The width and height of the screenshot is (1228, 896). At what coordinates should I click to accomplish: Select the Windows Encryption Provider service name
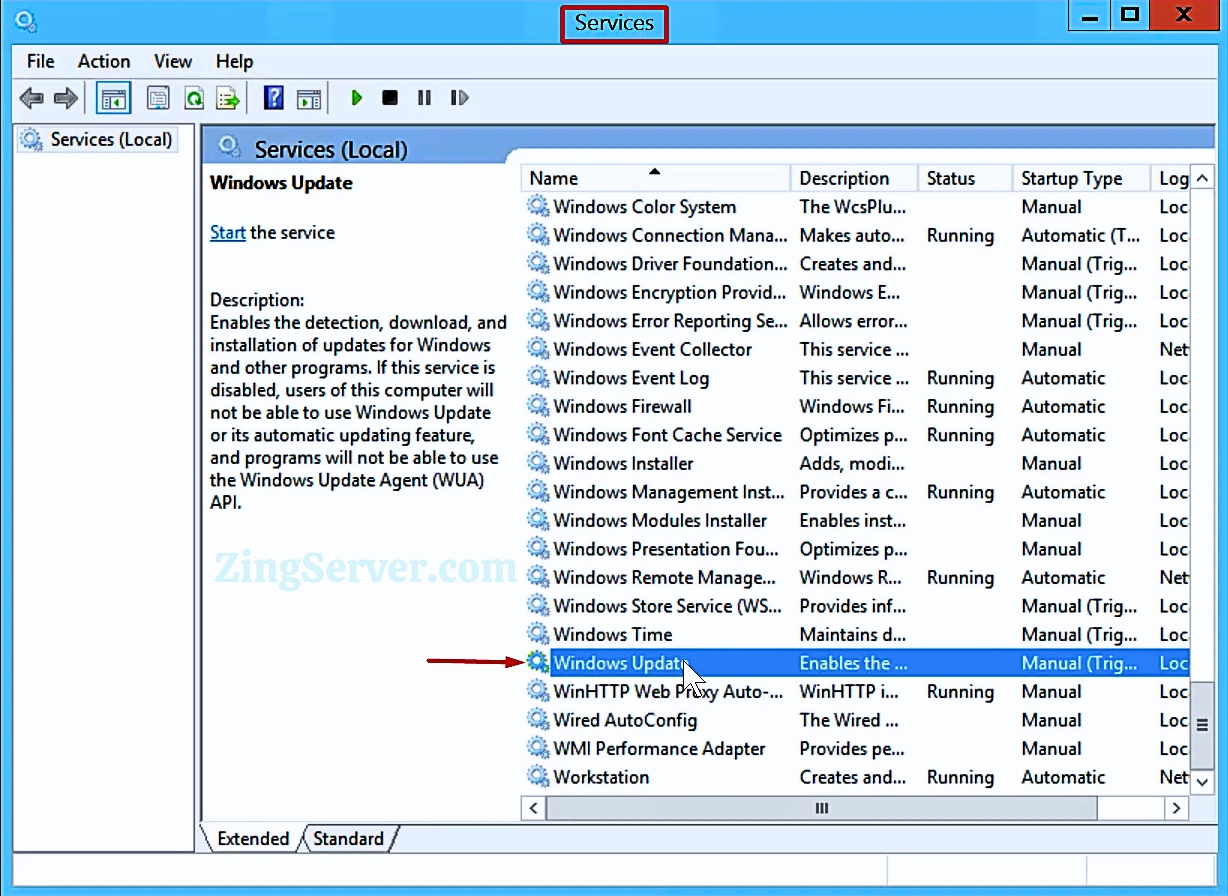tap(670, 292)
